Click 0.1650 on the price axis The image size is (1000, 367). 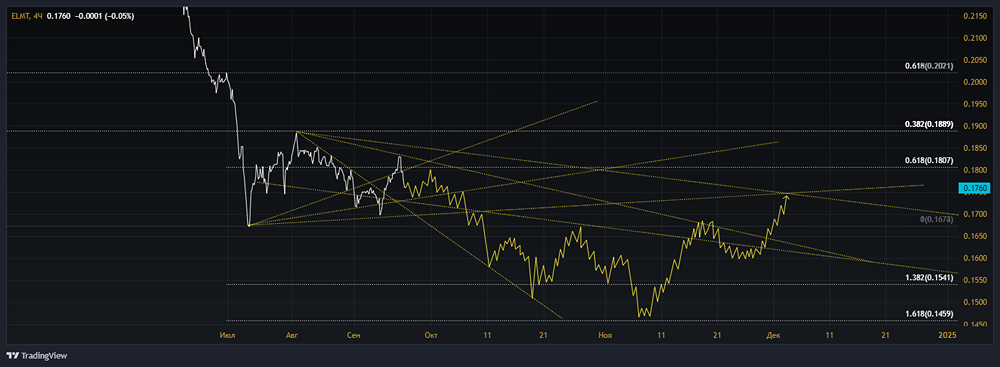point(976,236)
